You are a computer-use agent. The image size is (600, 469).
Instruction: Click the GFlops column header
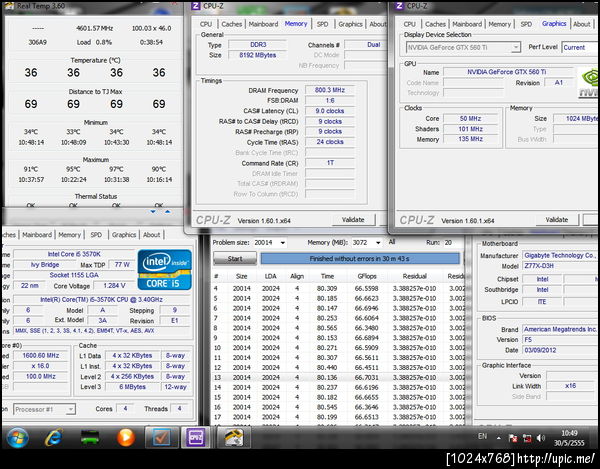point(367,276)
